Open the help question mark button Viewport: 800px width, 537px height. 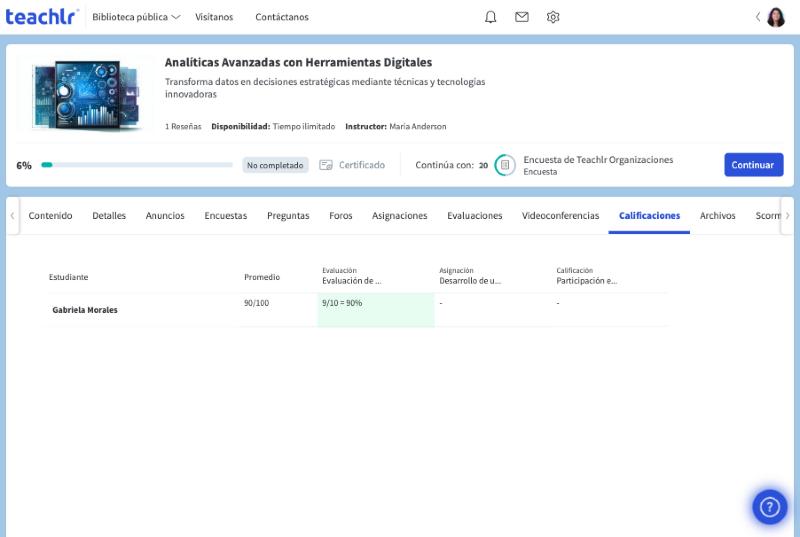(769, 507)
